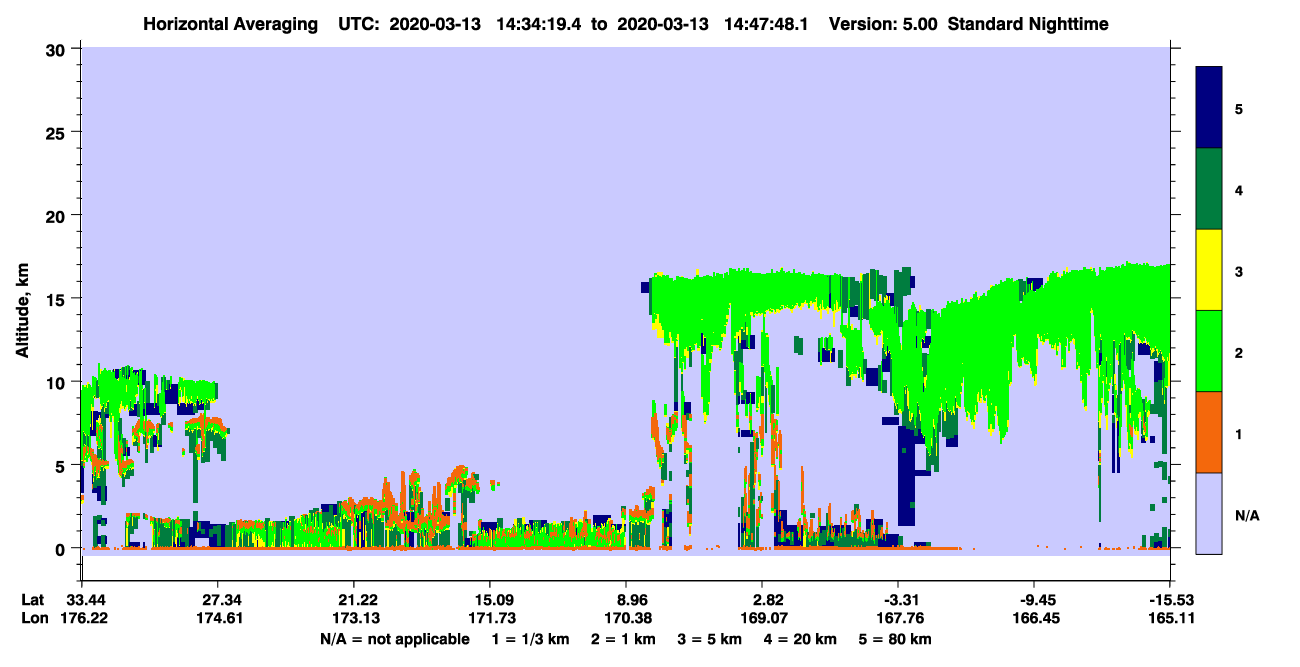
Task: Click the orange color bar segment labeled 1
Action: point(1209,432)
